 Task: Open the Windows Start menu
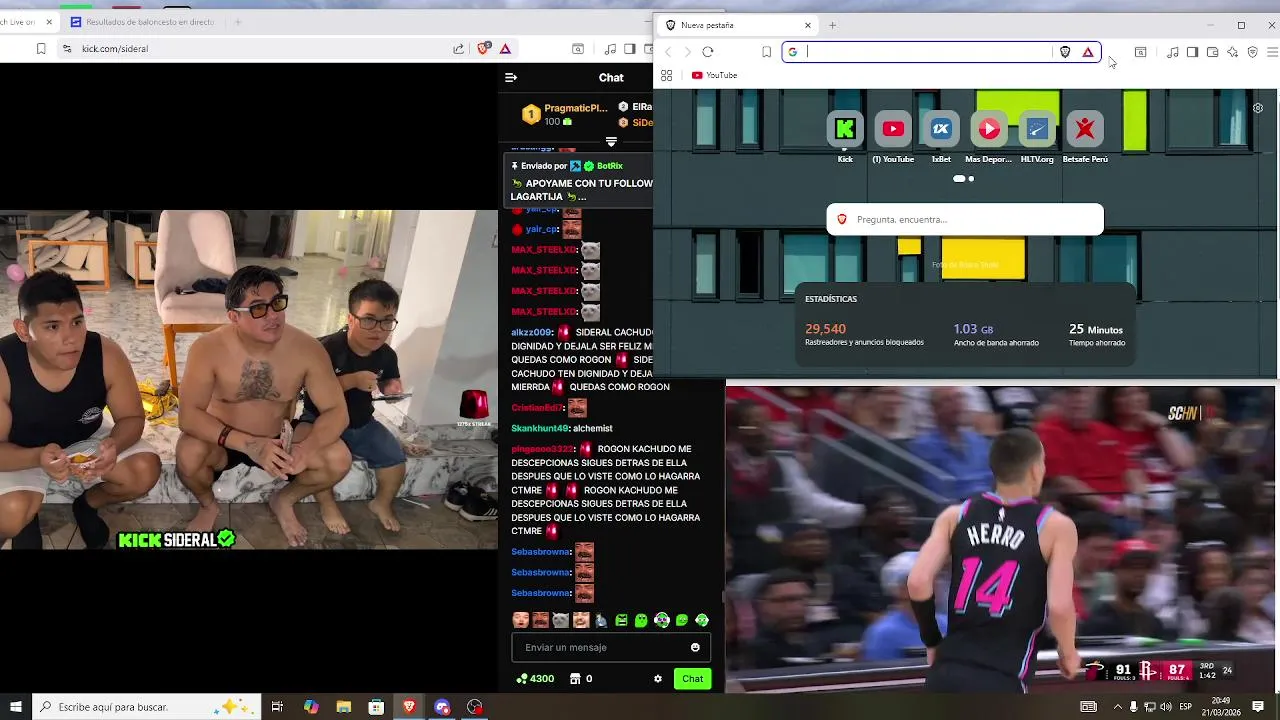pyautogui.click(x=15, y=707)
